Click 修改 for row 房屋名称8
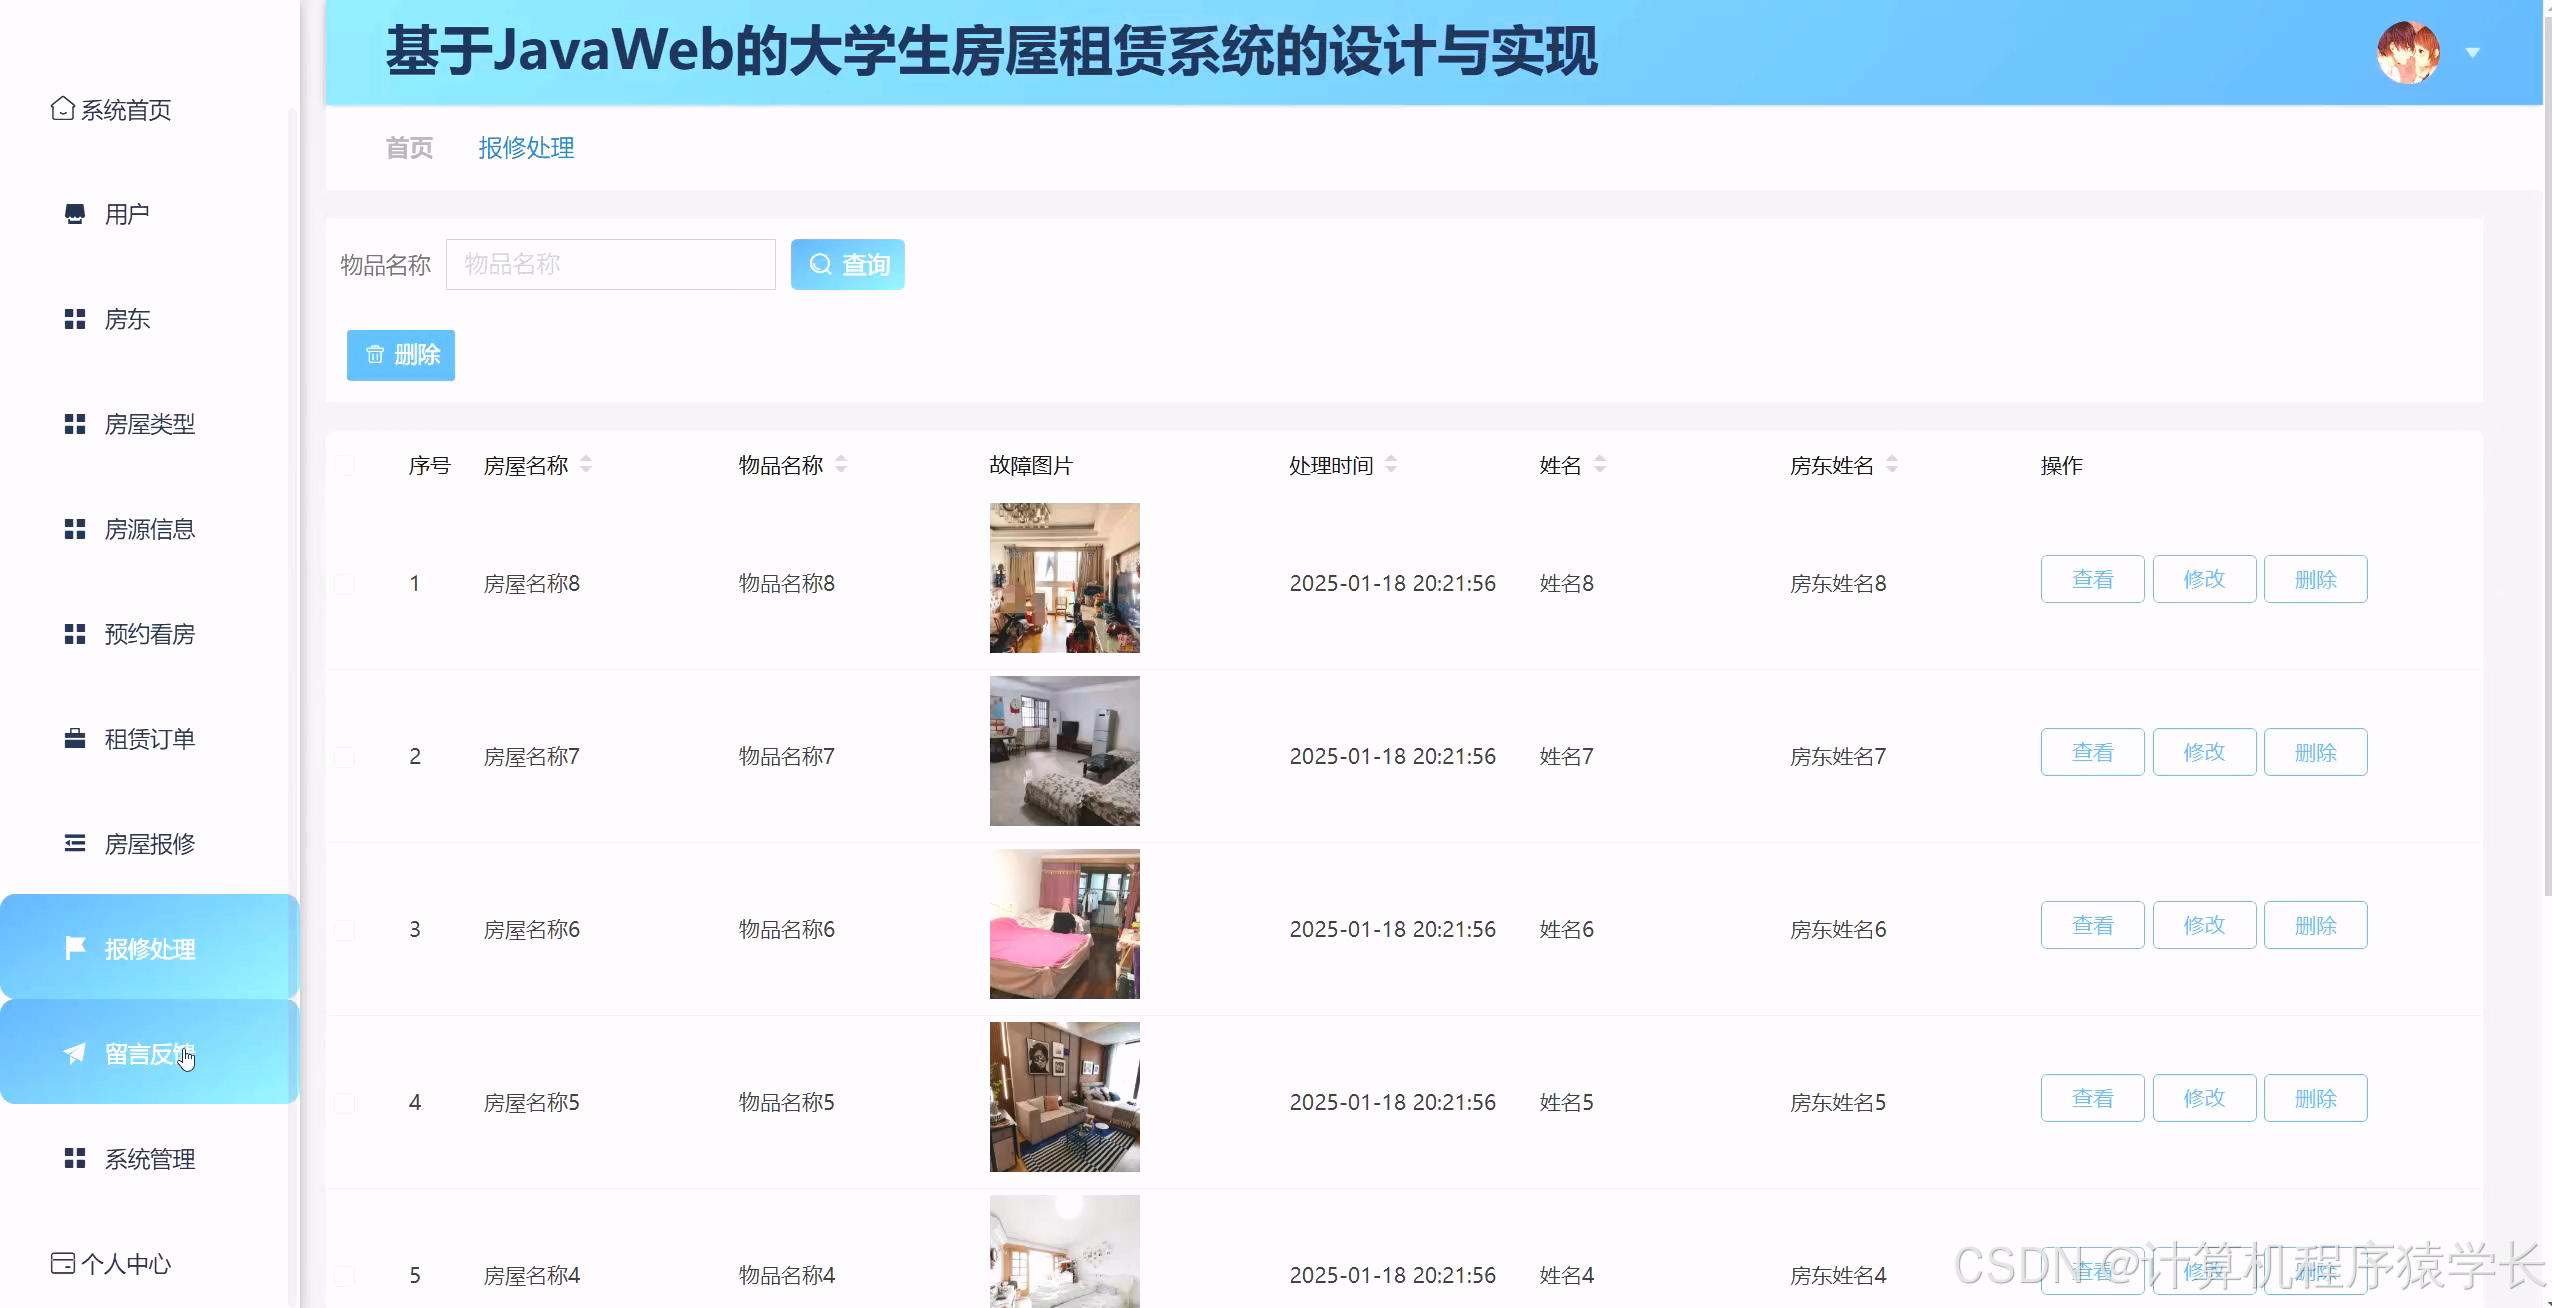The width and height of the screenshot is (2552, 1308). coord(2204,579)
